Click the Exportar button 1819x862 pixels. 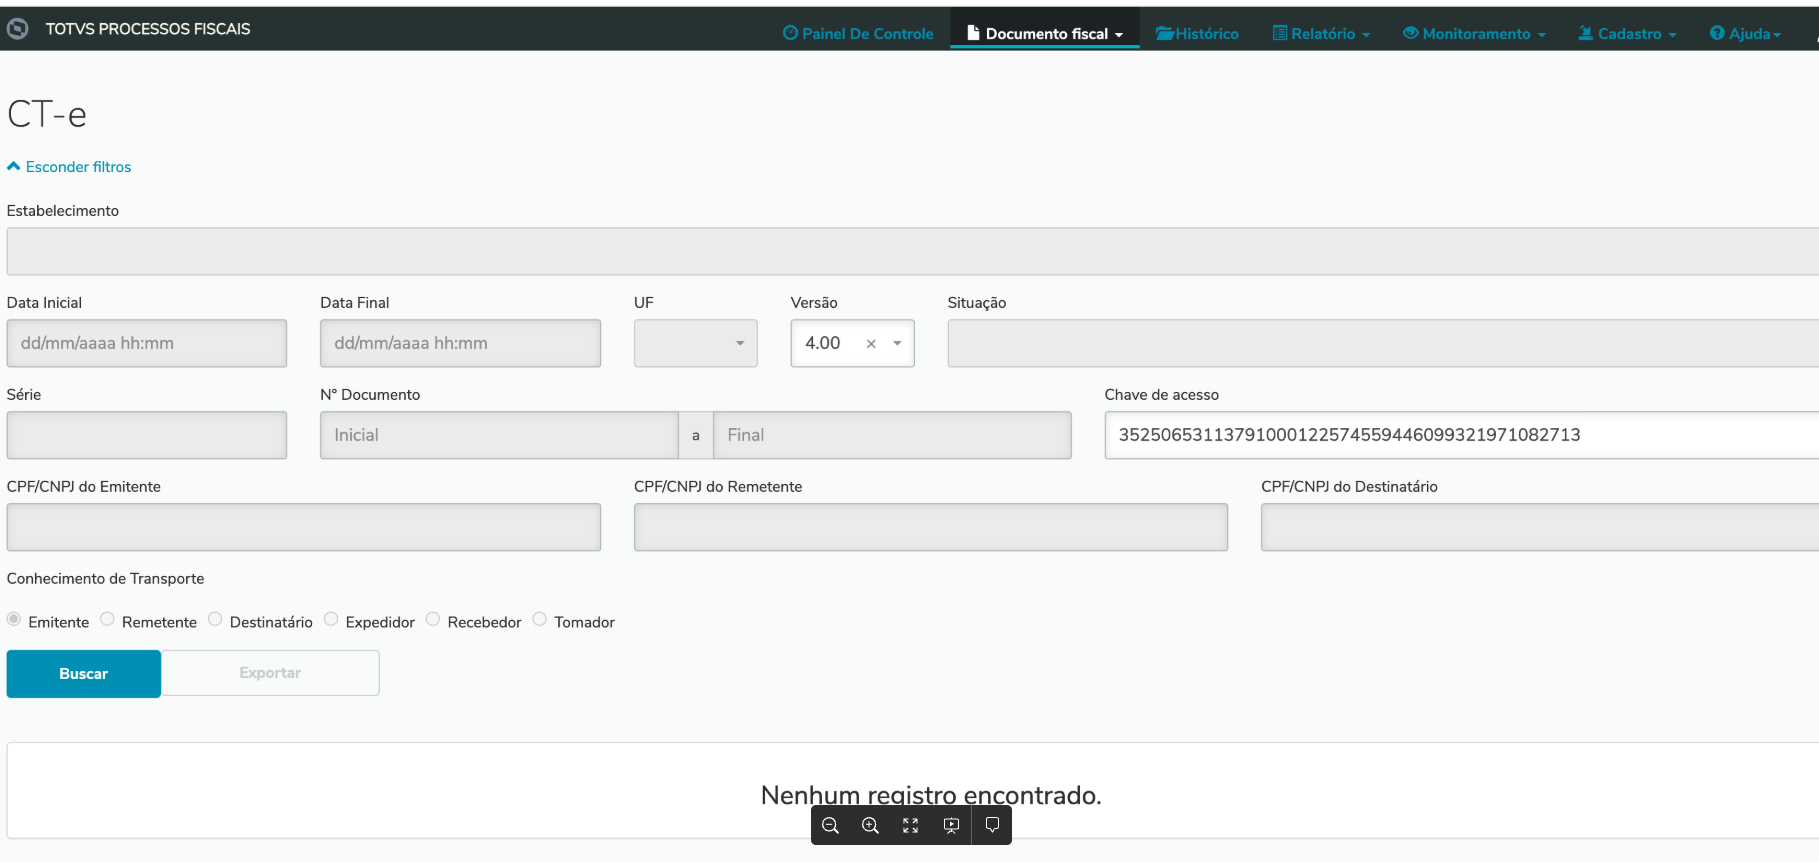point(270,673)
